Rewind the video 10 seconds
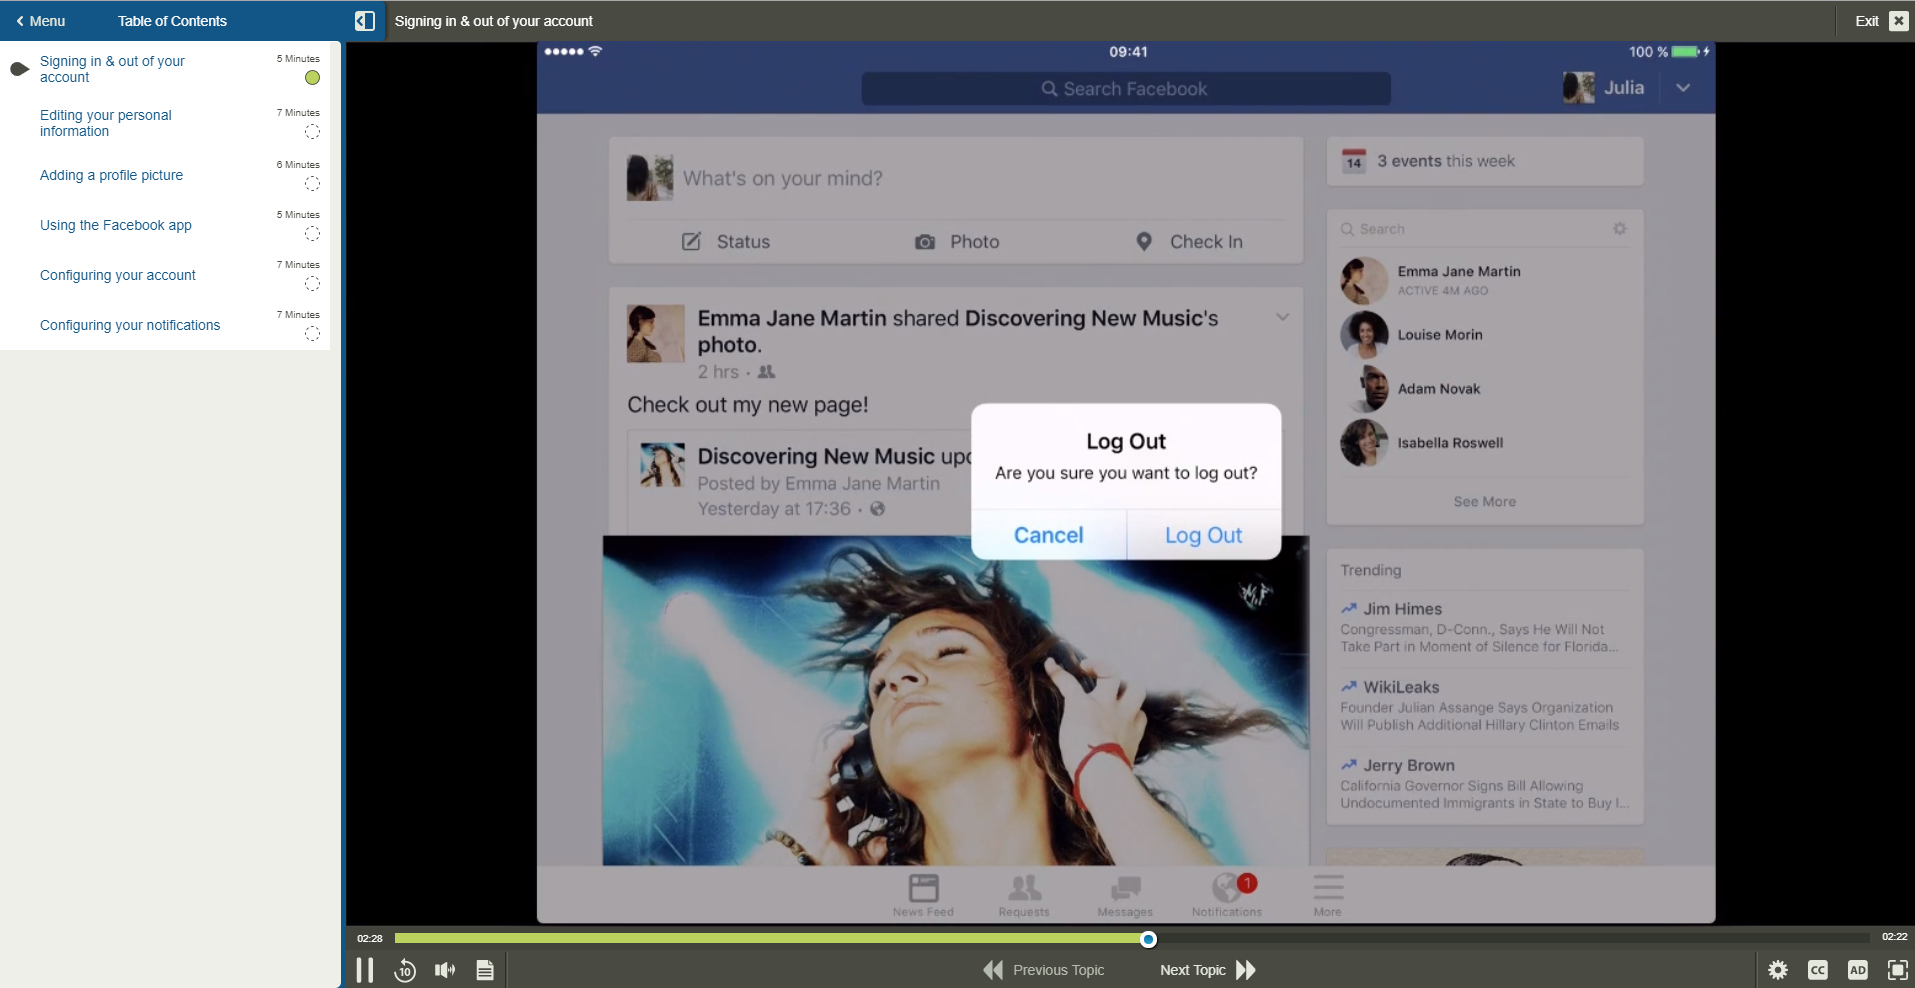The width and height of the screenshot is (1915, 988). pos(404,969)
